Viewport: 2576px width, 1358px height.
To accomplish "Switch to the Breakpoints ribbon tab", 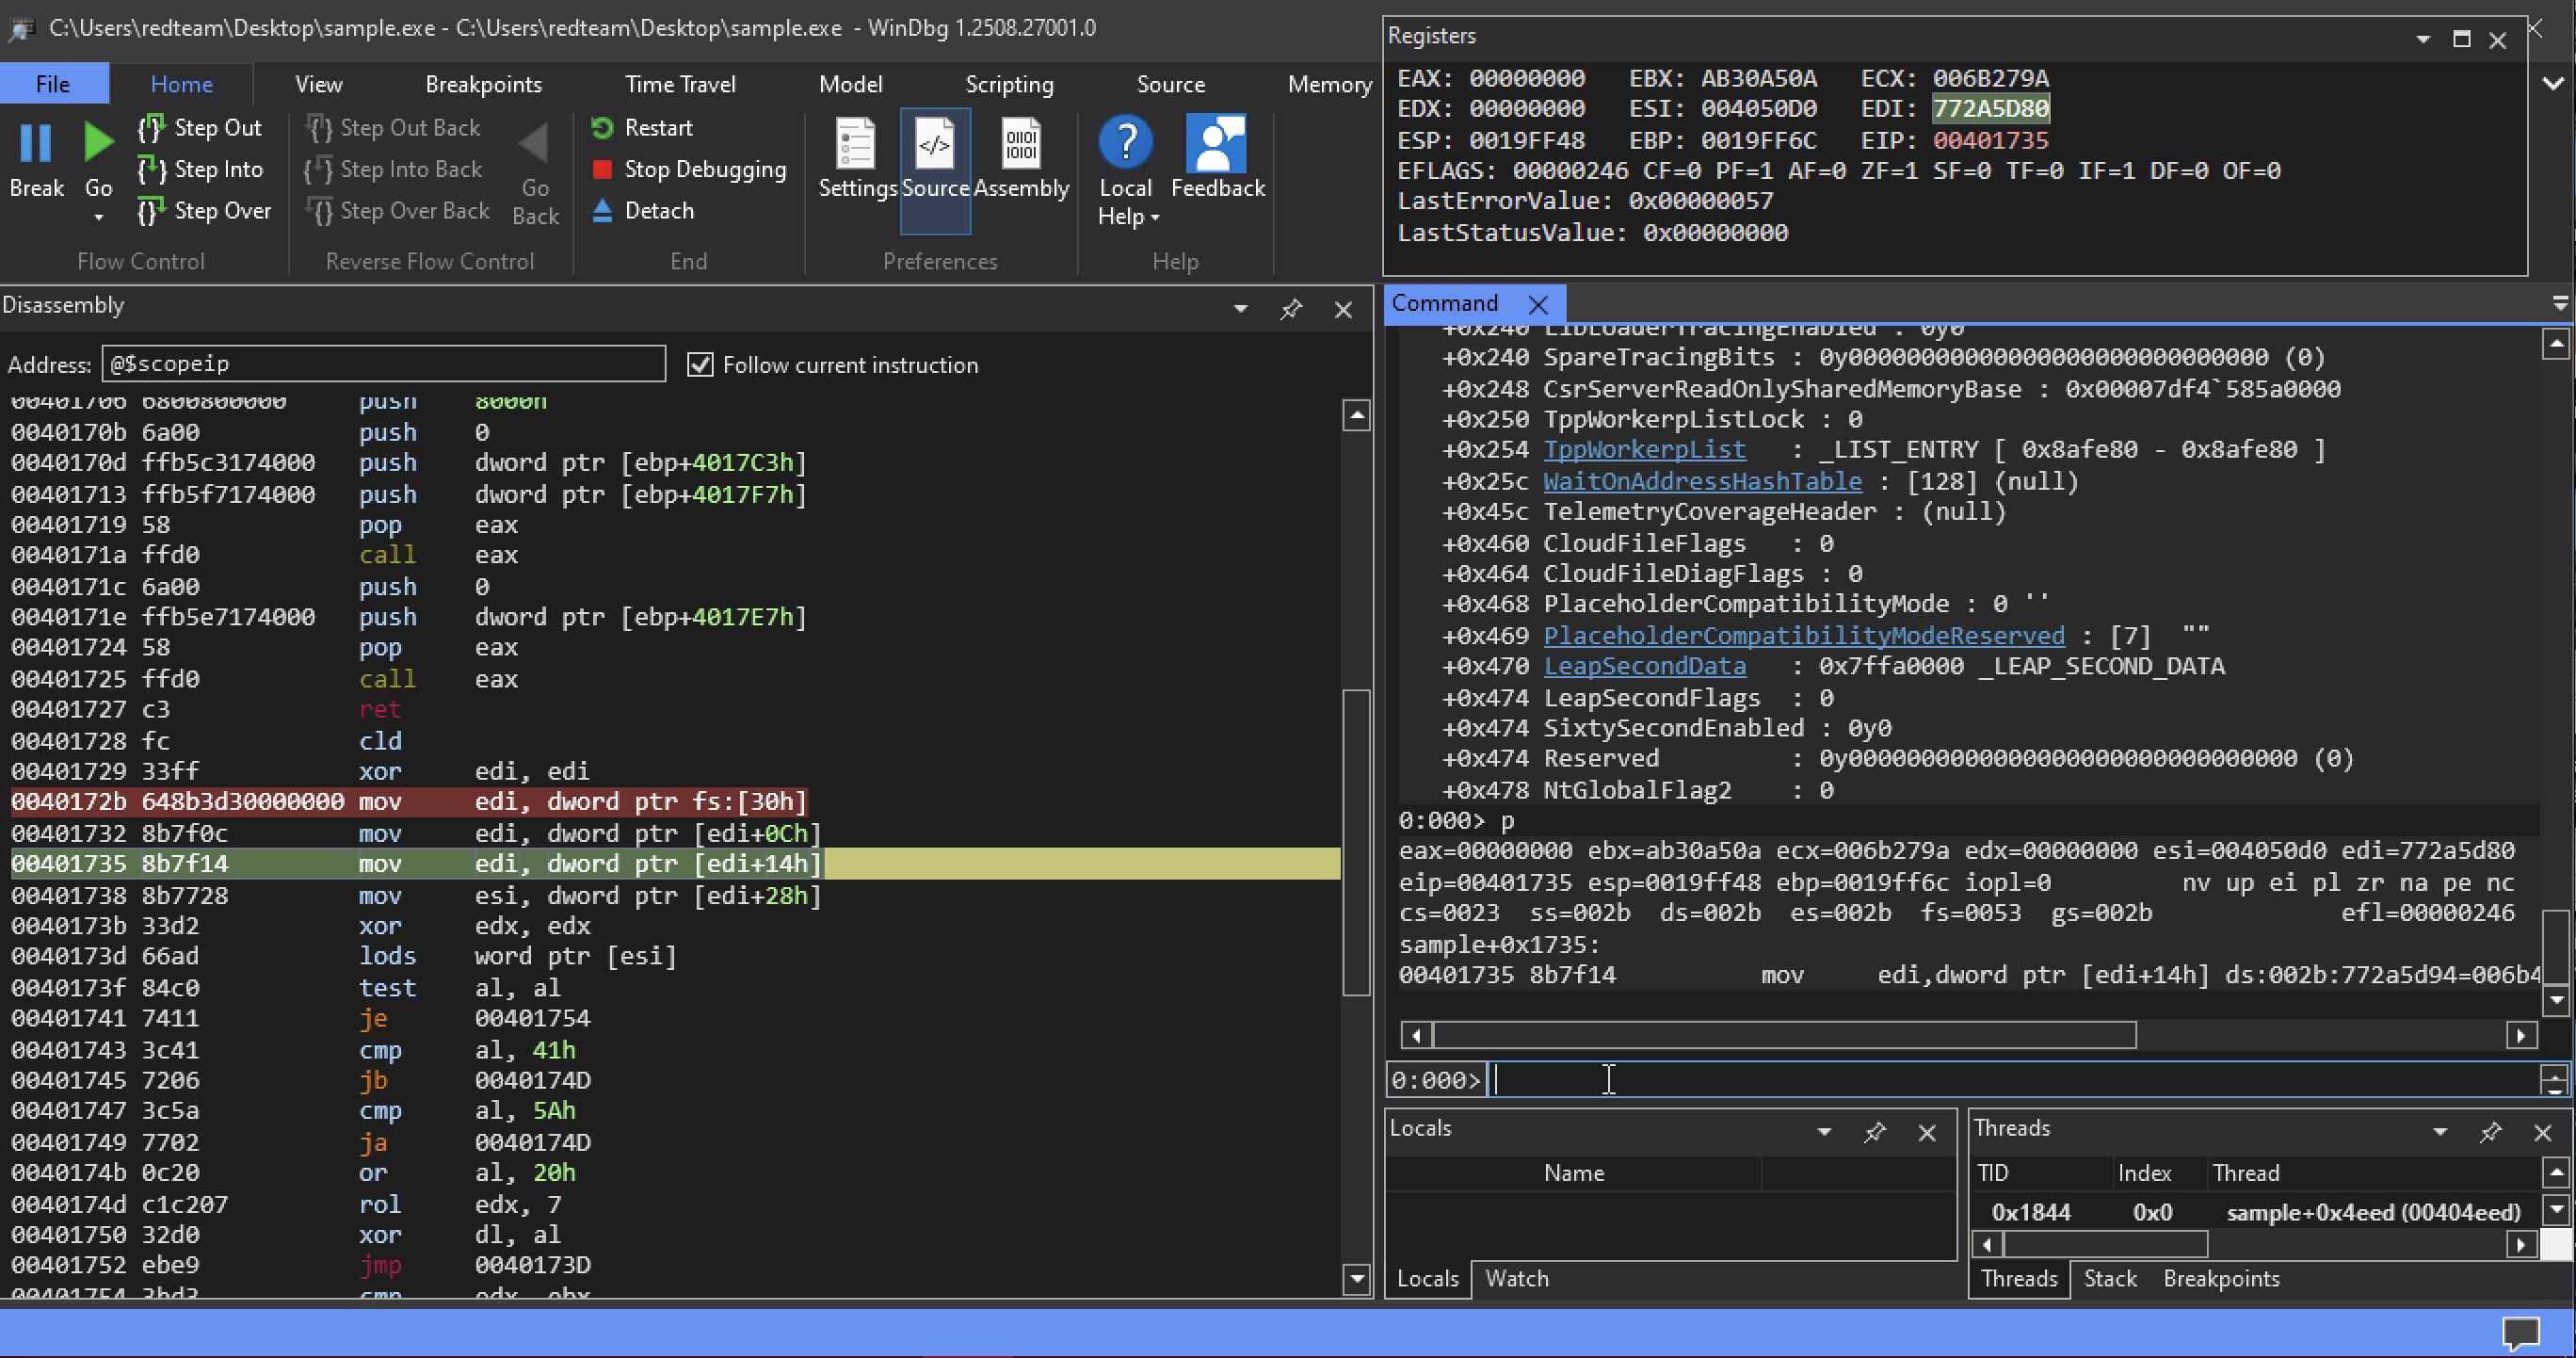I will 483,84.
